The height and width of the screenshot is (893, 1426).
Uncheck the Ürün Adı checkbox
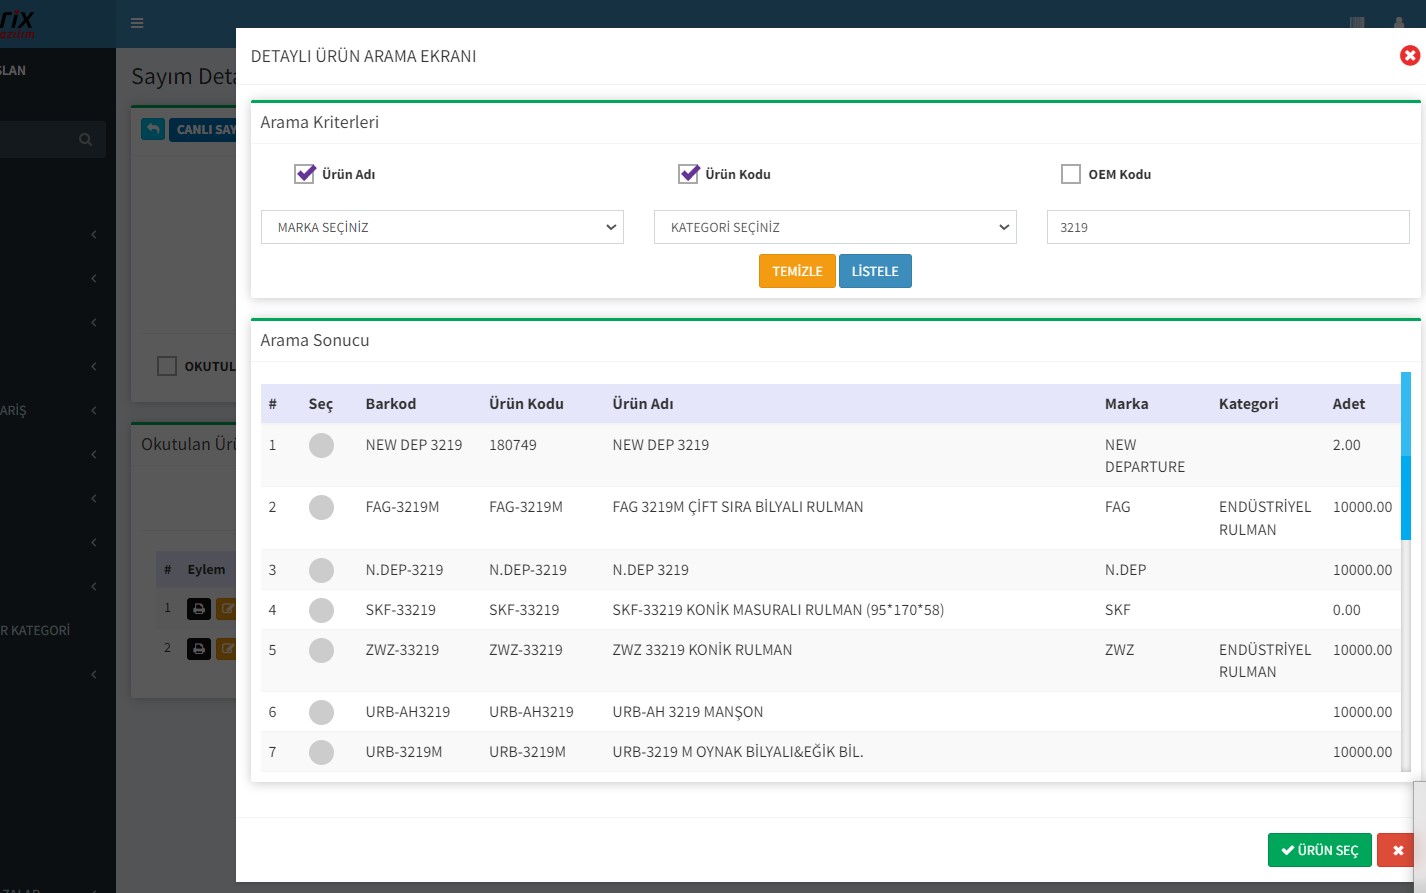pos(305,174)
